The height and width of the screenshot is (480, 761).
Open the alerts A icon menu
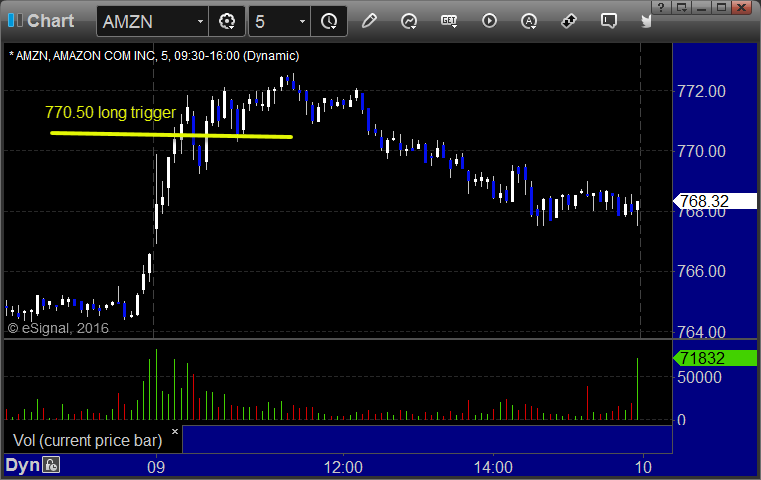pyautogui.click(x=529, y=21)
